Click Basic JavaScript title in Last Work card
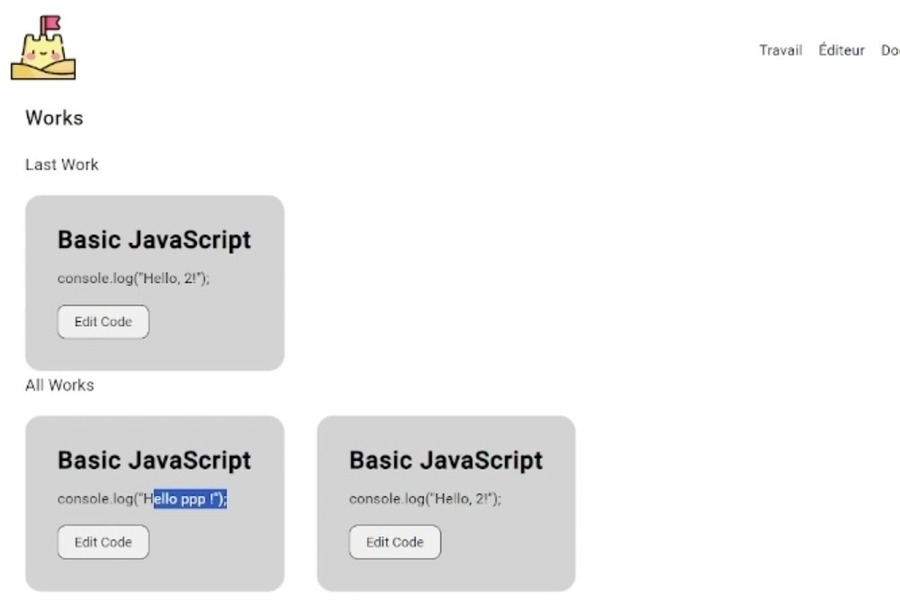This screenshot has width=900, height=604. (154, 240)
